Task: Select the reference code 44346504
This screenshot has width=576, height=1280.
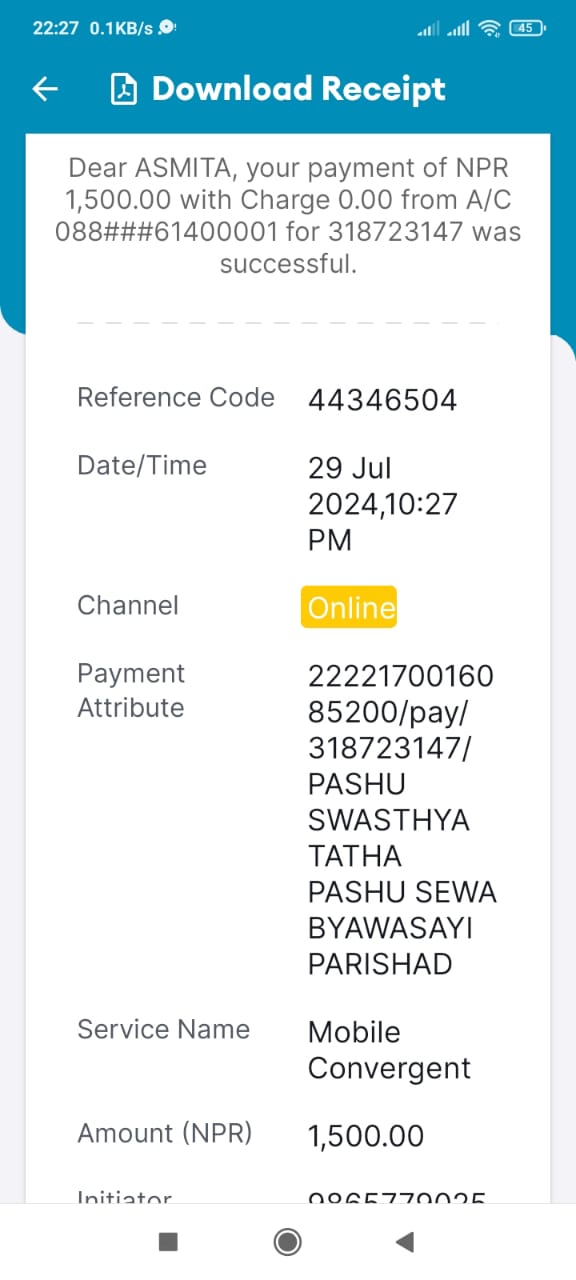Action: click(x=382, y=400)
